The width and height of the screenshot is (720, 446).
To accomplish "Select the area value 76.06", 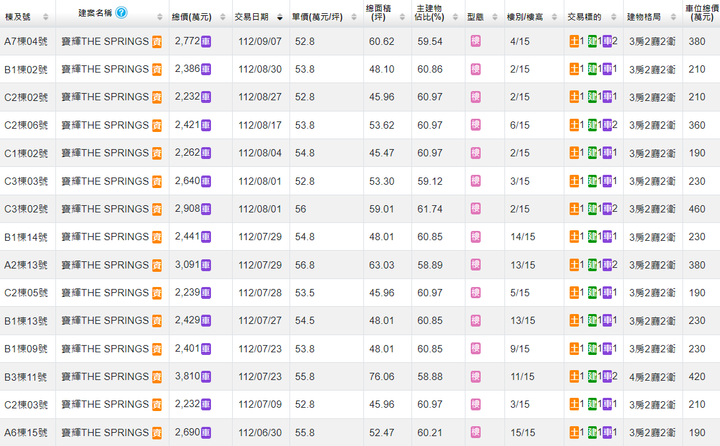I will [382, 377].
